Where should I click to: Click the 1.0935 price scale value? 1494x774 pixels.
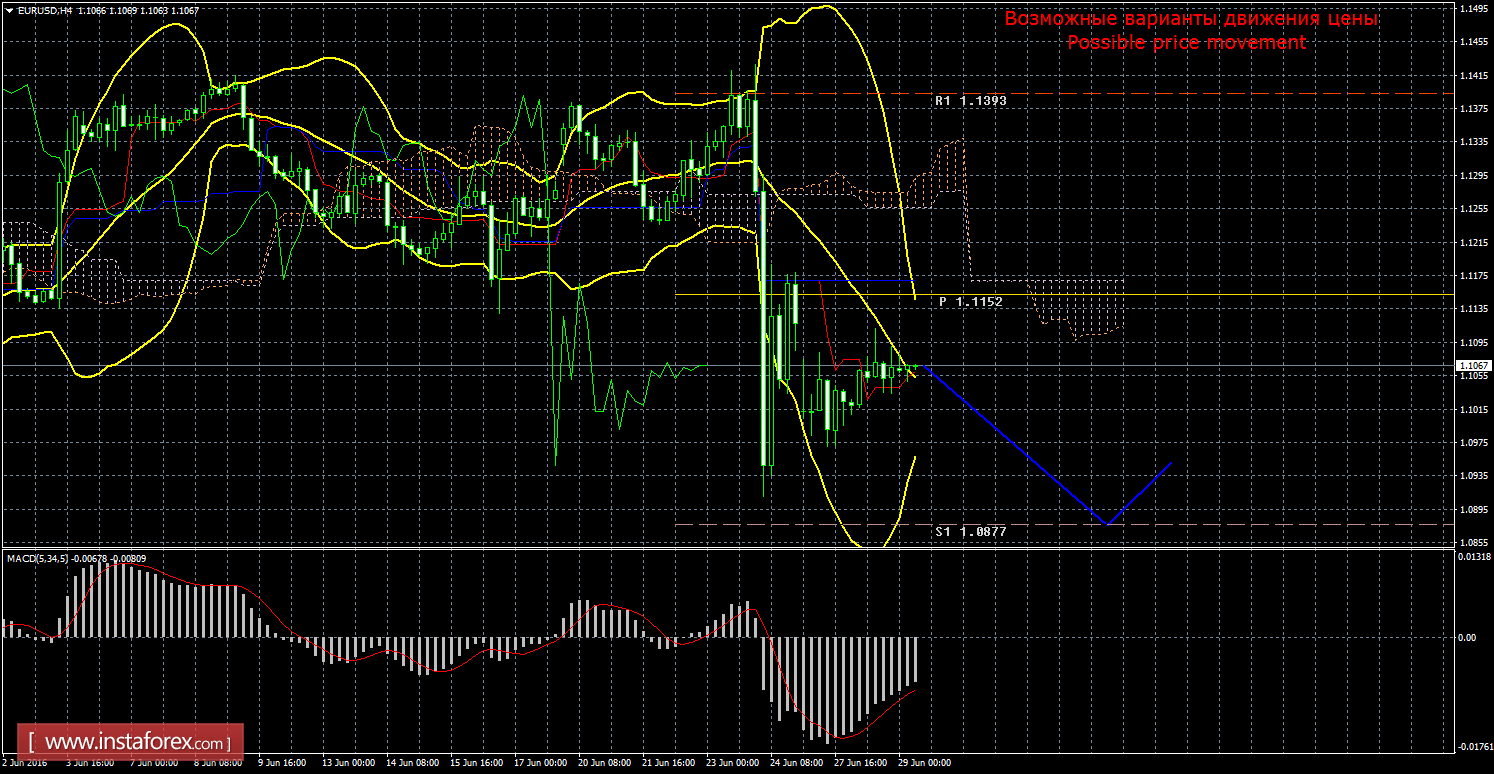coord(1474,477)
